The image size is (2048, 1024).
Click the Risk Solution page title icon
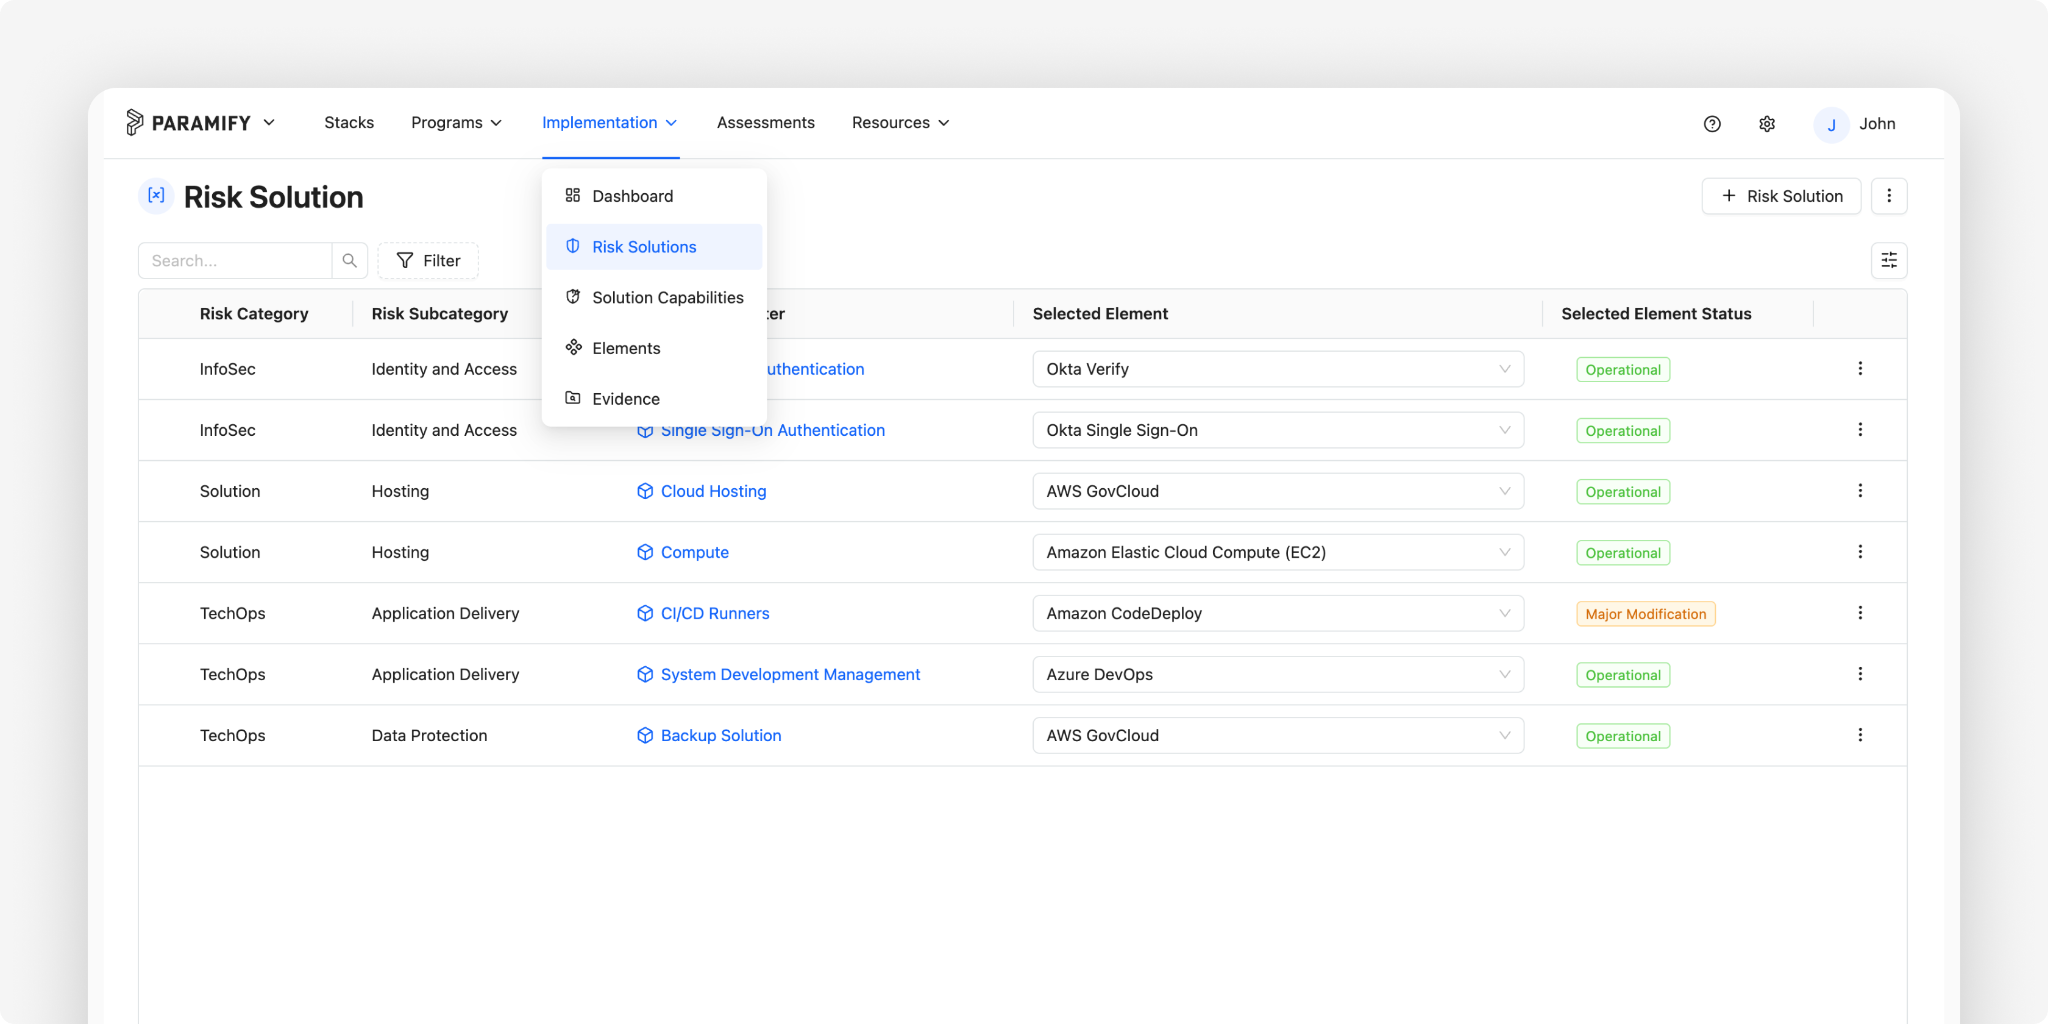click(x=156, y=196)
